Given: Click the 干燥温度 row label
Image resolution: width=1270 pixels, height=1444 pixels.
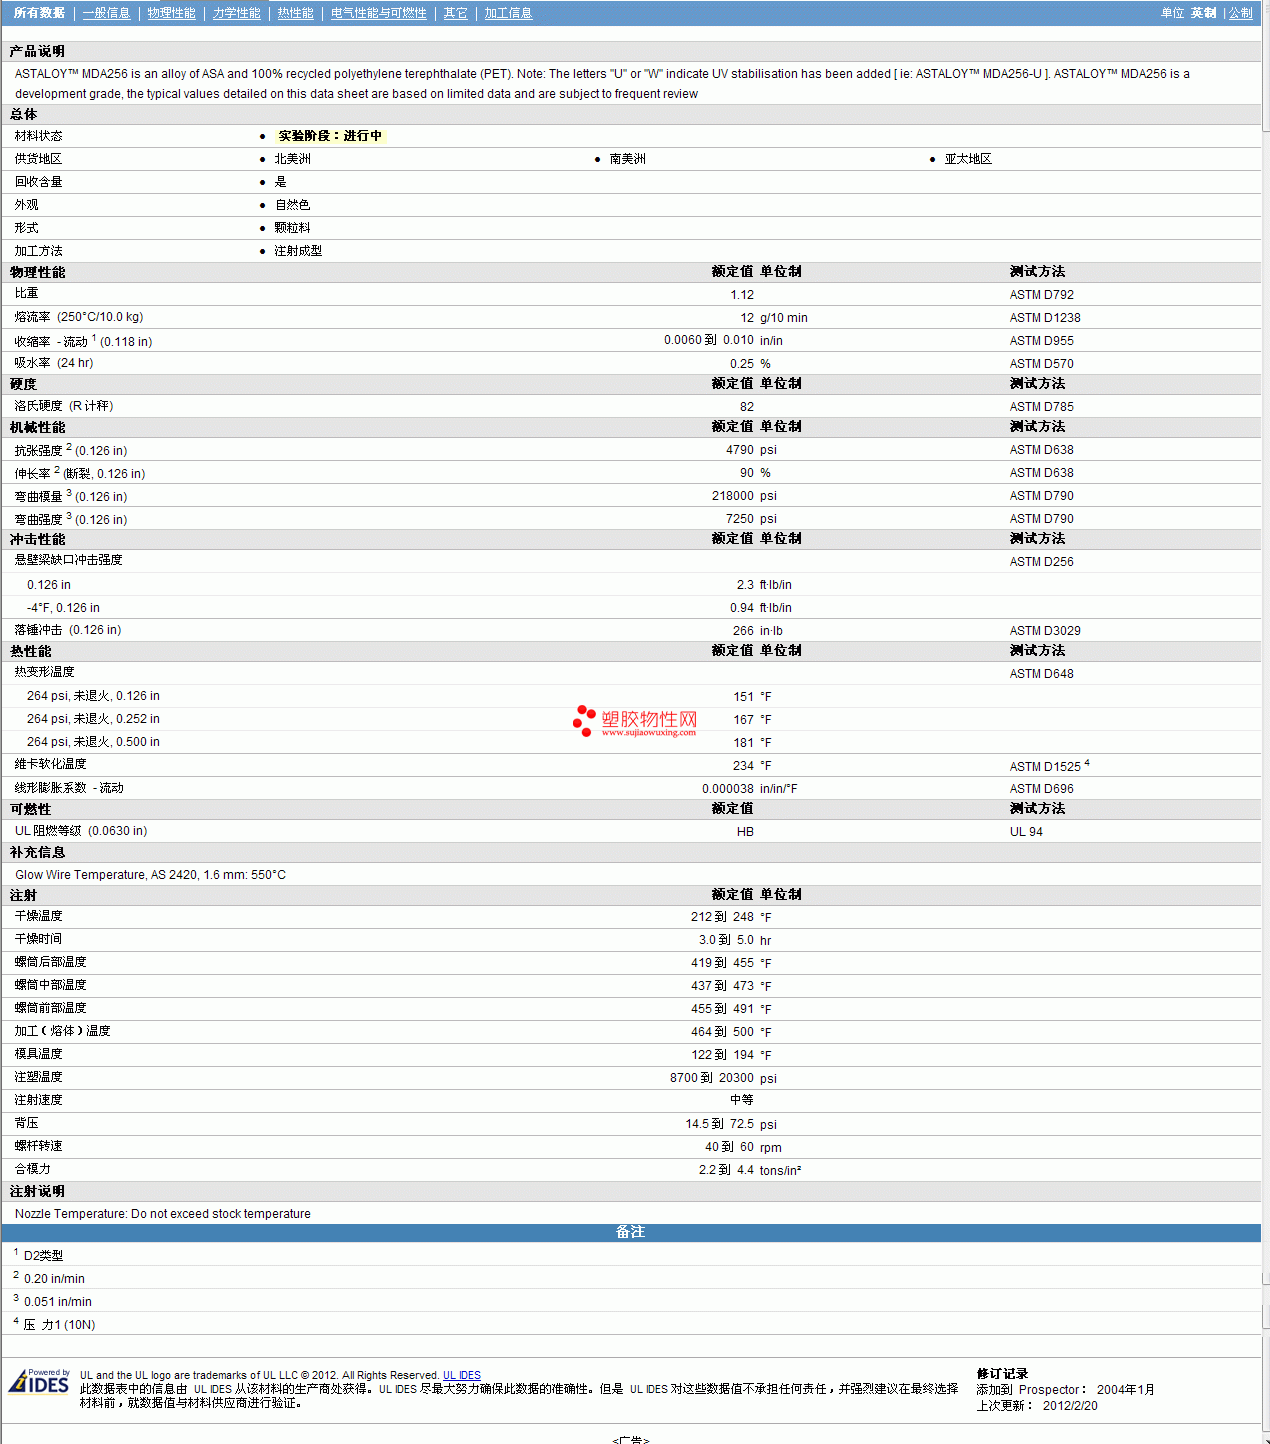Looking at the screenshot, I should (38, 916).
